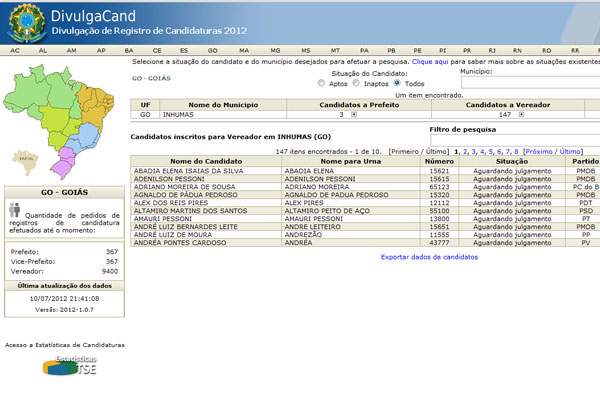Open the AL state menu
600x402 pixels.
43,50
